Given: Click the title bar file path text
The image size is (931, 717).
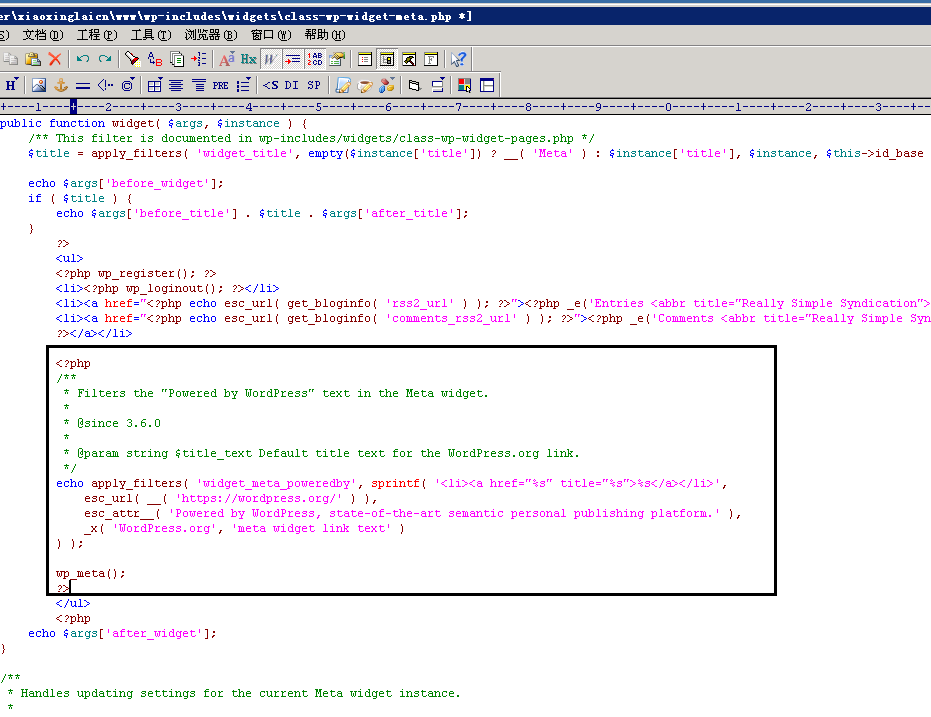Looking at the screenshot, I should pyautogui.click(x=236, y=17).
